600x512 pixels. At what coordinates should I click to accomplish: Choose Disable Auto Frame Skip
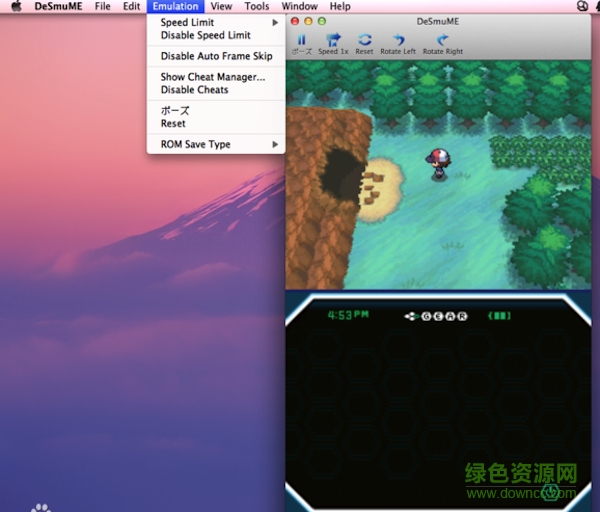click(216, 56)
